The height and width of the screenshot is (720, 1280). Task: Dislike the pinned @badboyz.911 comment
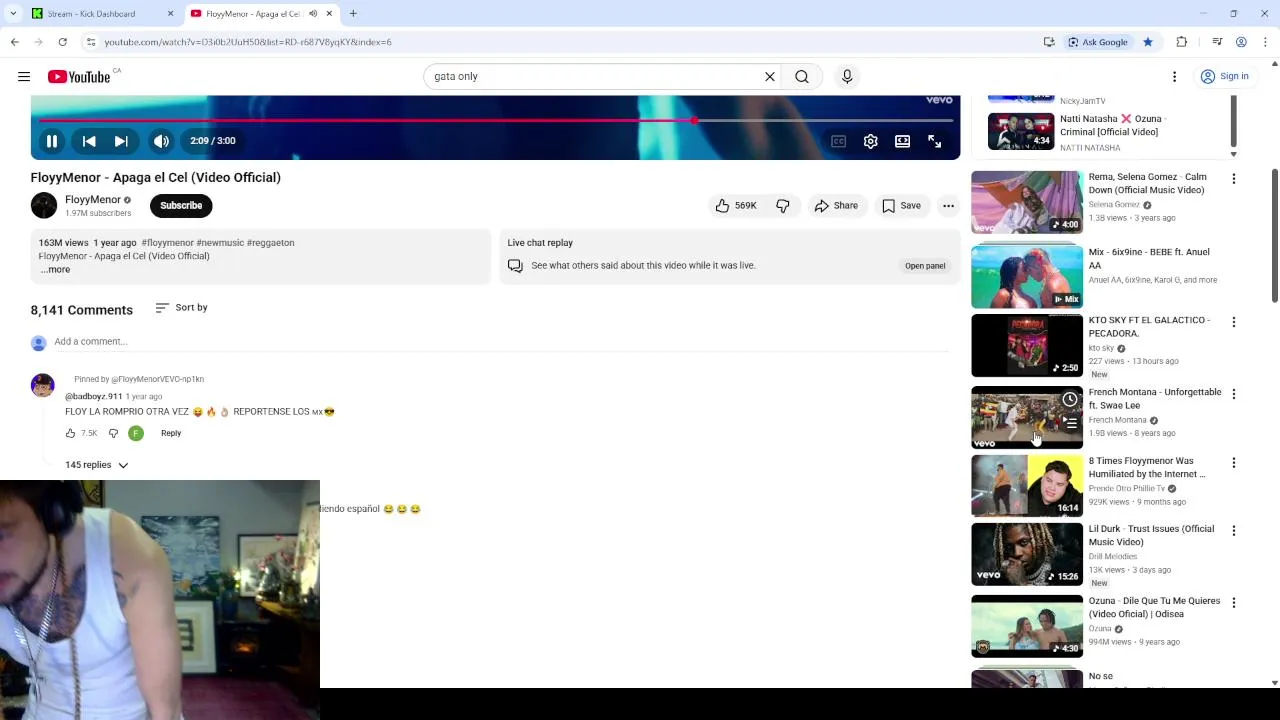click(x=113, y=433)
